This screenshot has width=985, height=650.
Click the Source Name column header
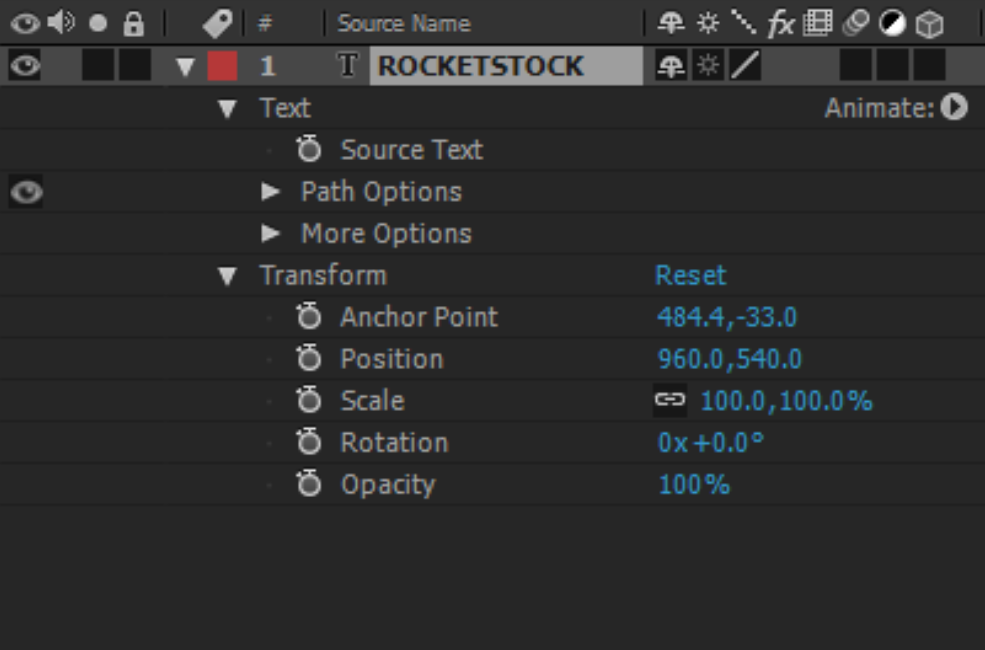[403, 24]
